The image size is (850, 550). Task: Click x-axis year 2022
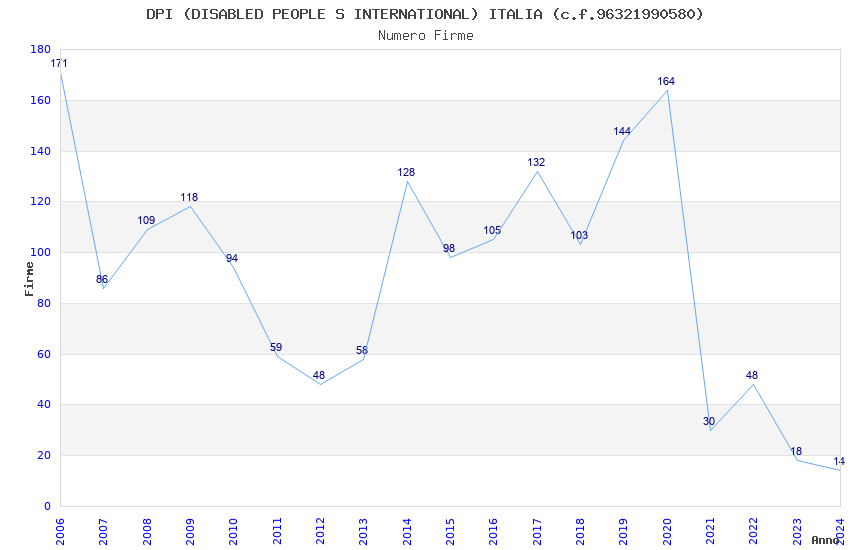click(754, 532)
